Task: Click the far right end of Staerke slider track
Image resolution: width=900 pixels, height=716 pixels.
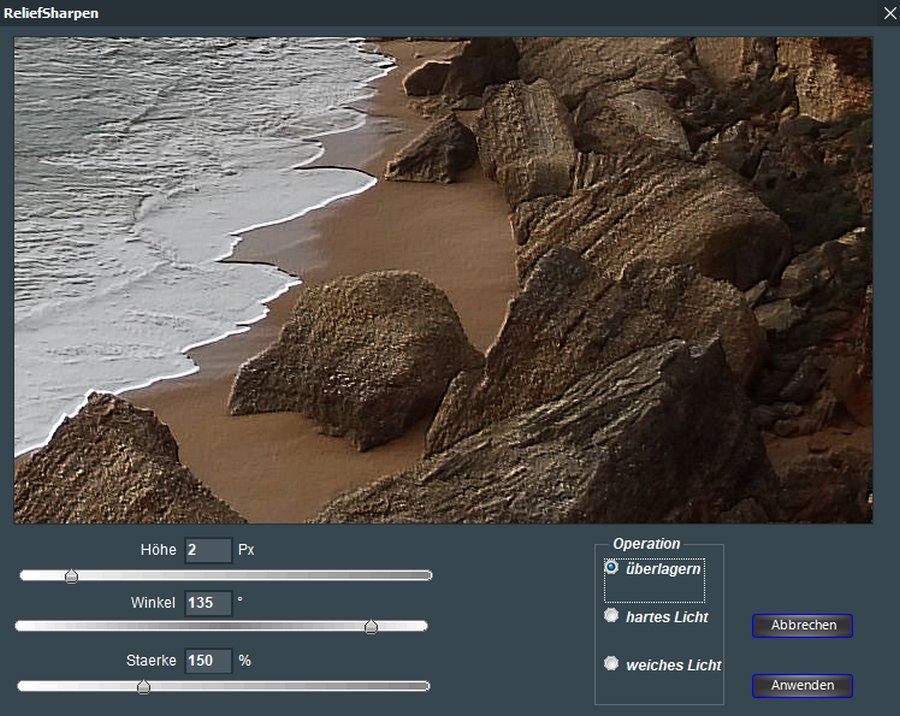Action: 426,686
